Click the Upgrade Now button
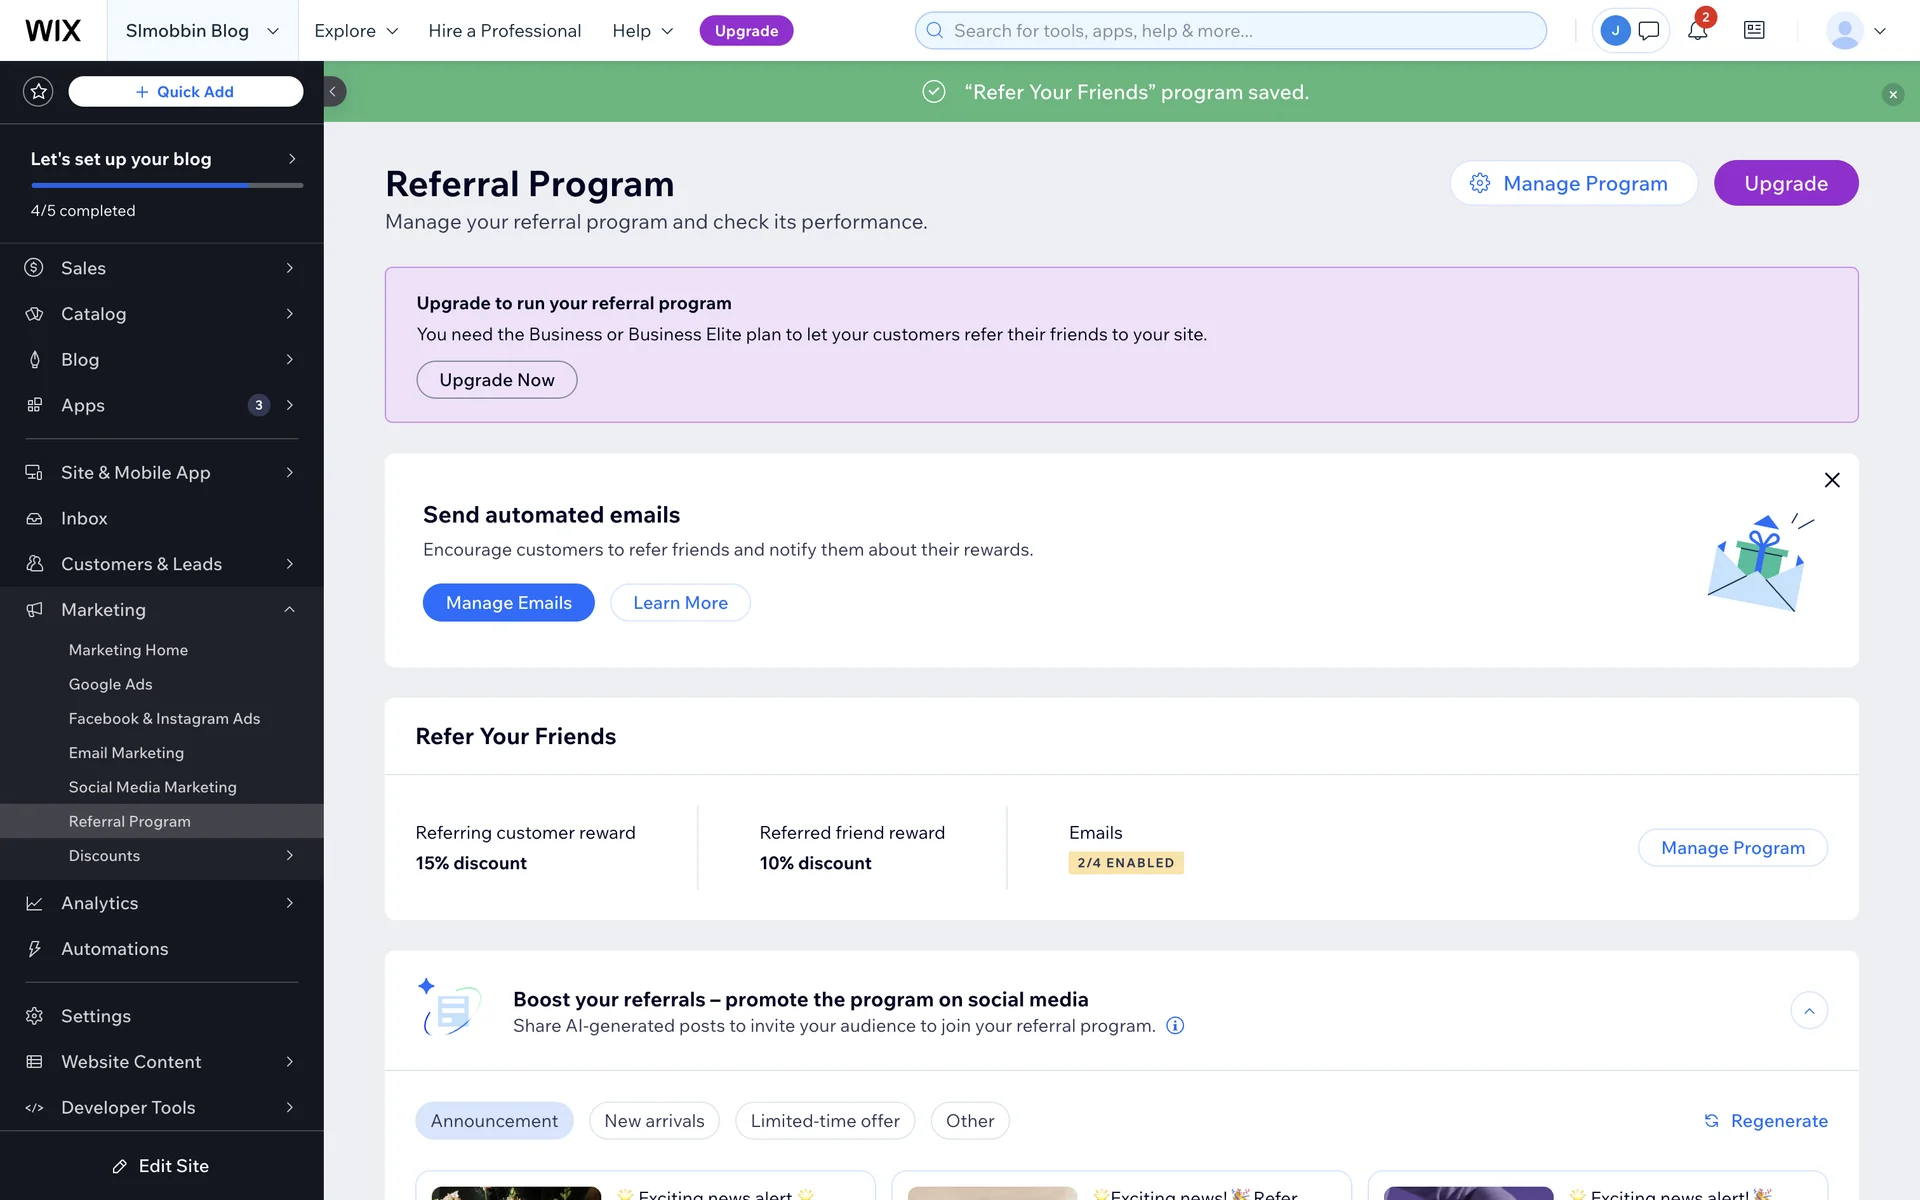Viewport: 1920px width, 1200px height. click(x=496, y=380)
